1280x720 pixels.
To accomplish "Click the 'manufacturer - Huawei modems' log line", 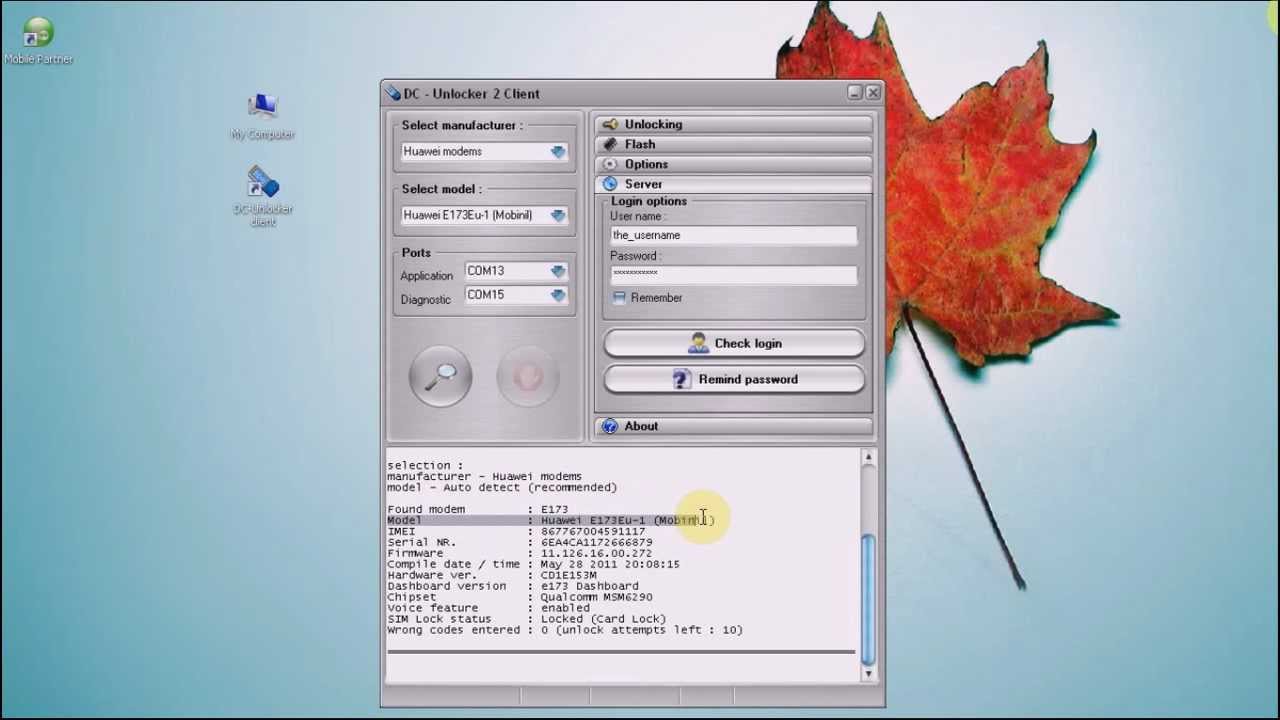I will (484, 476).
